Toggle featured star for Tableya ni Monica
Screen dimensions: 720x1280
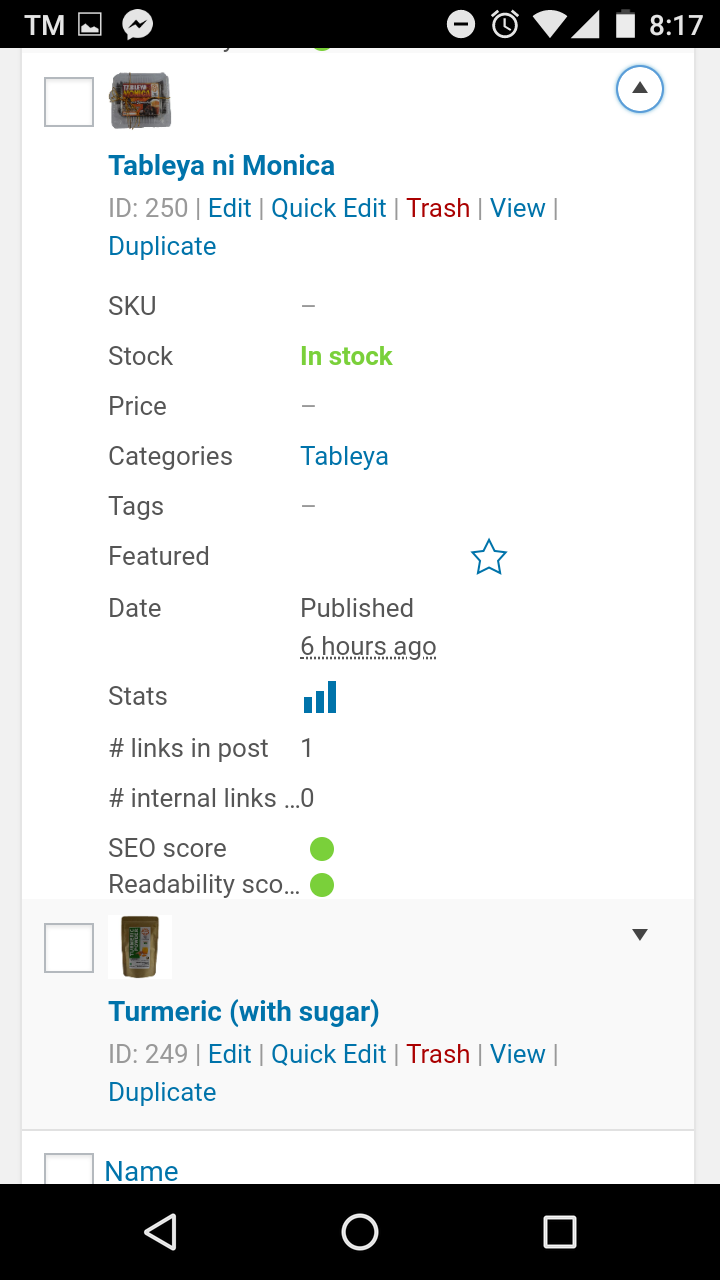489,557
